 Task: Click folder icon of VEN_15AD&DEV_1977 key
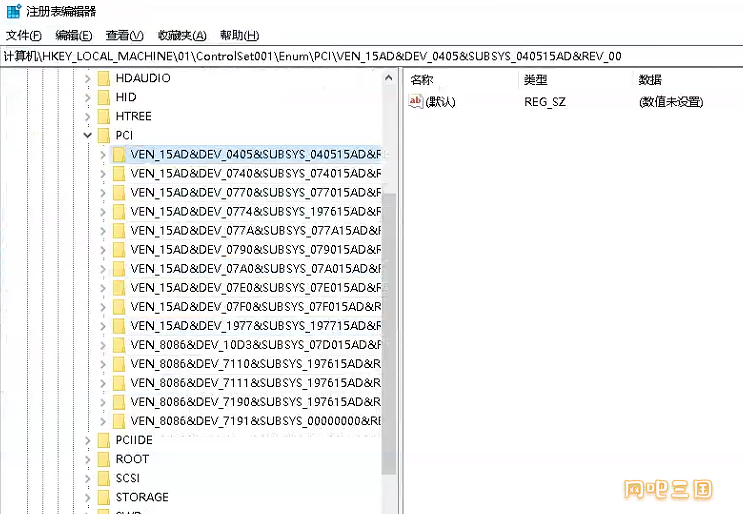[x=119, y=326]
